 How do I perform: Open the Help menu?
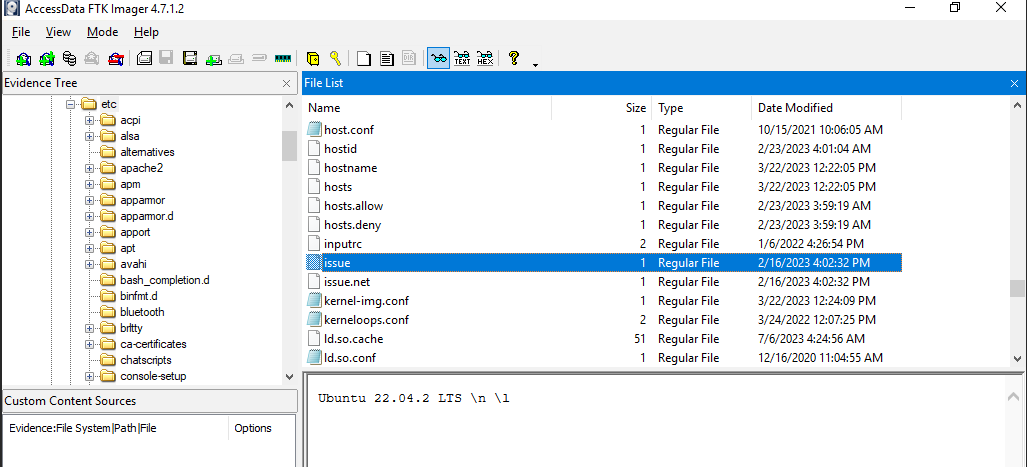[x=146, y=32]
